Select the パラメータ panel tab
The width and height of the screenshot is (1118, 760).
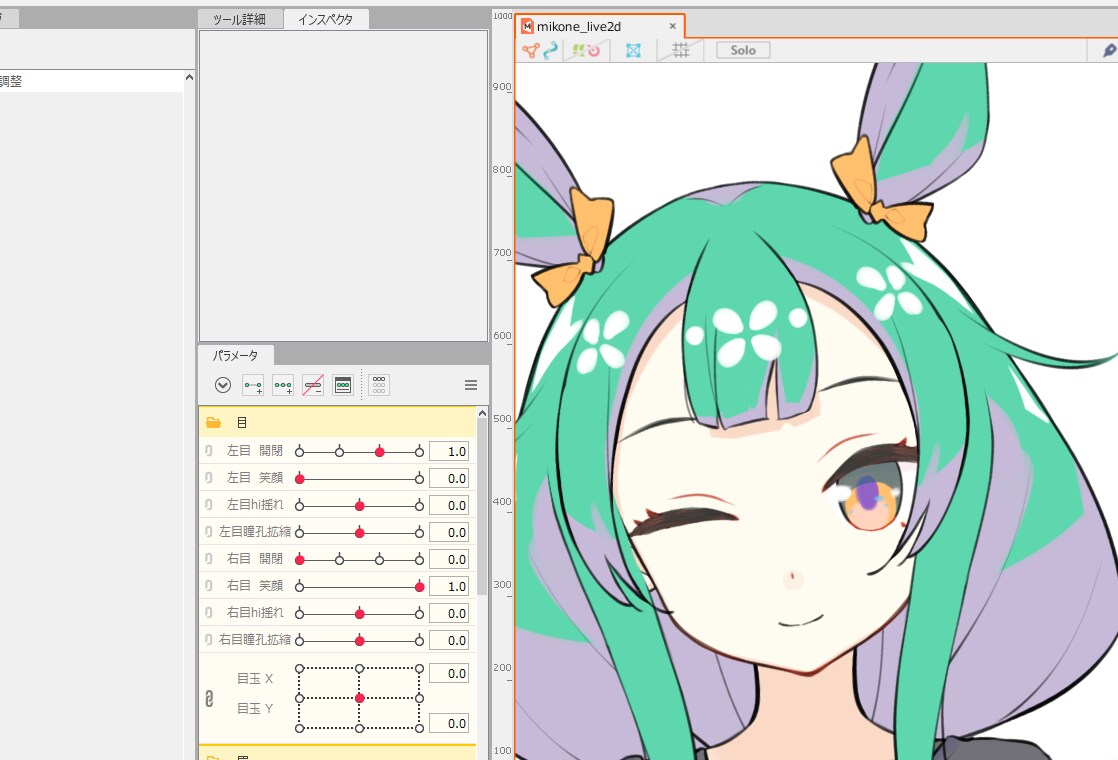click(x=235, y=355)
